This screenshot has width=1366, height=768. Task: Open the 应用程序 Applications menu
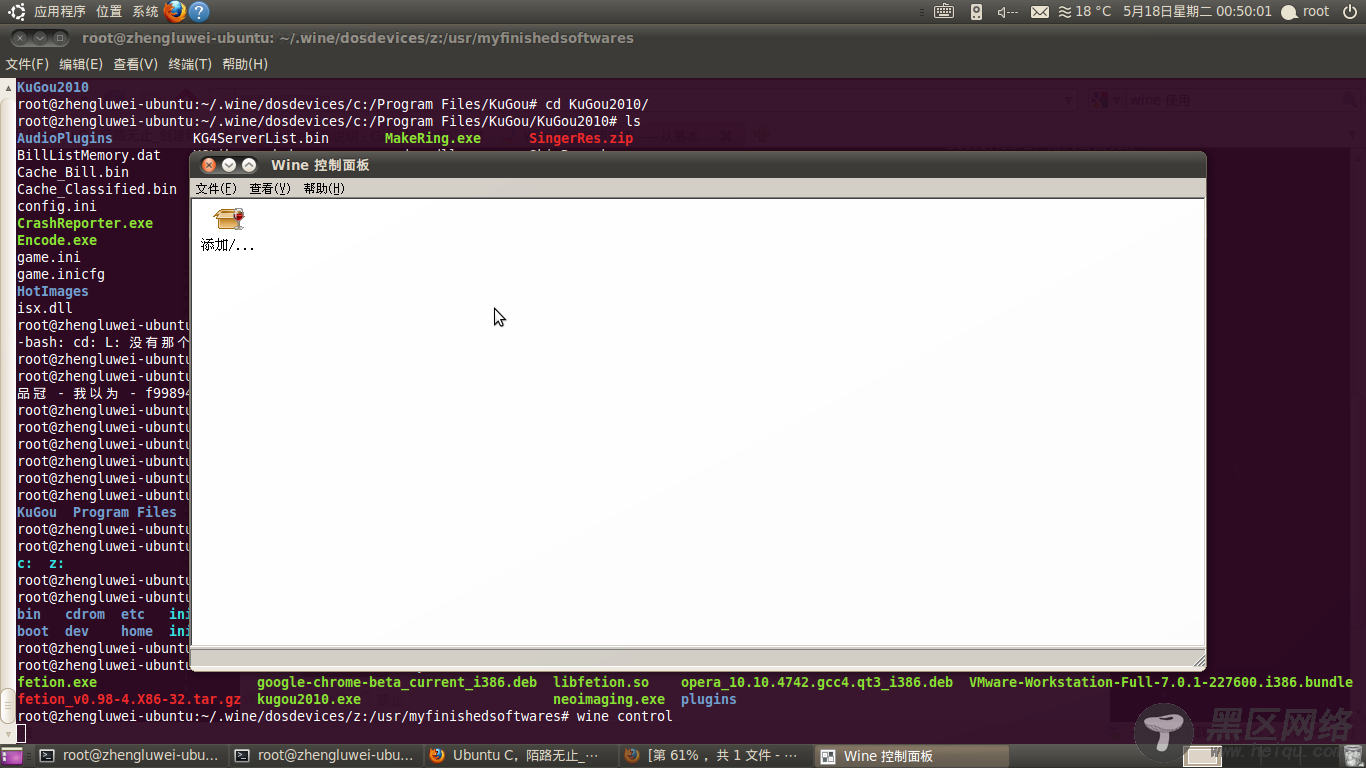tap(60, 12)
